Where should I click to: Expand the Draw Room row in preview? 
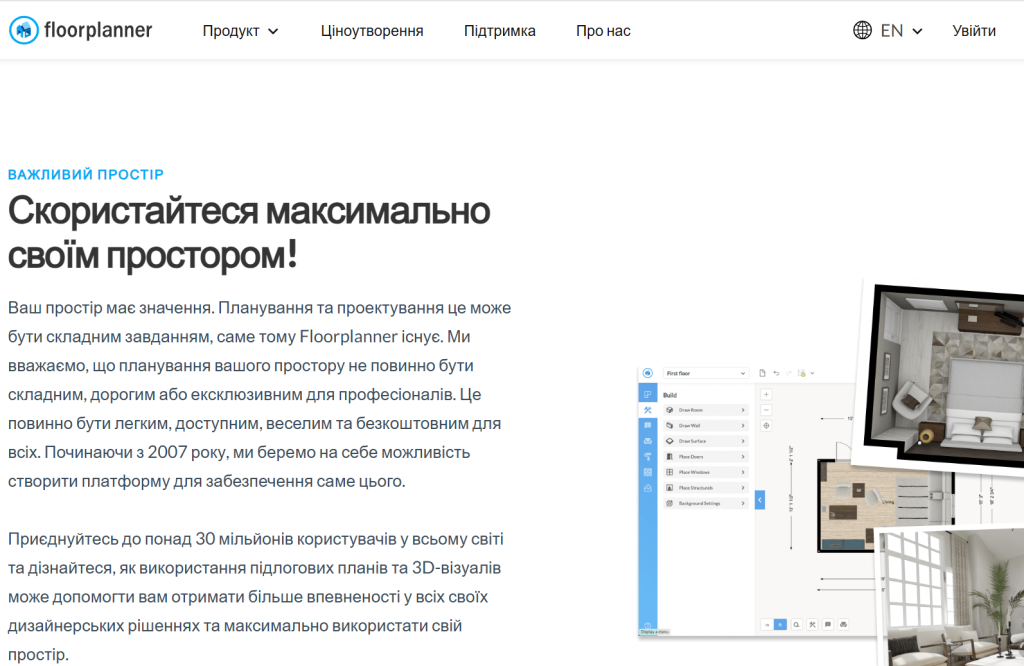[x=705, y=410]
